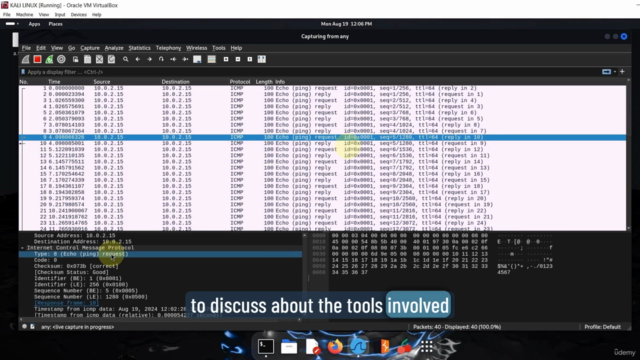The width and height of the screenshot is (640, 360).
Task: Select packet number 1 row
Action: (x=322, y=88)
